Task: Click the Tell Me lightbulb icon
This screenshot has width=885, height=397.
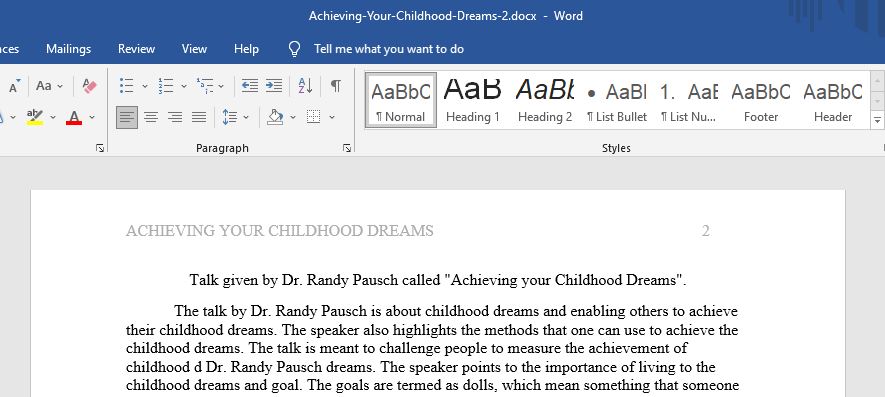Action: 294,49
